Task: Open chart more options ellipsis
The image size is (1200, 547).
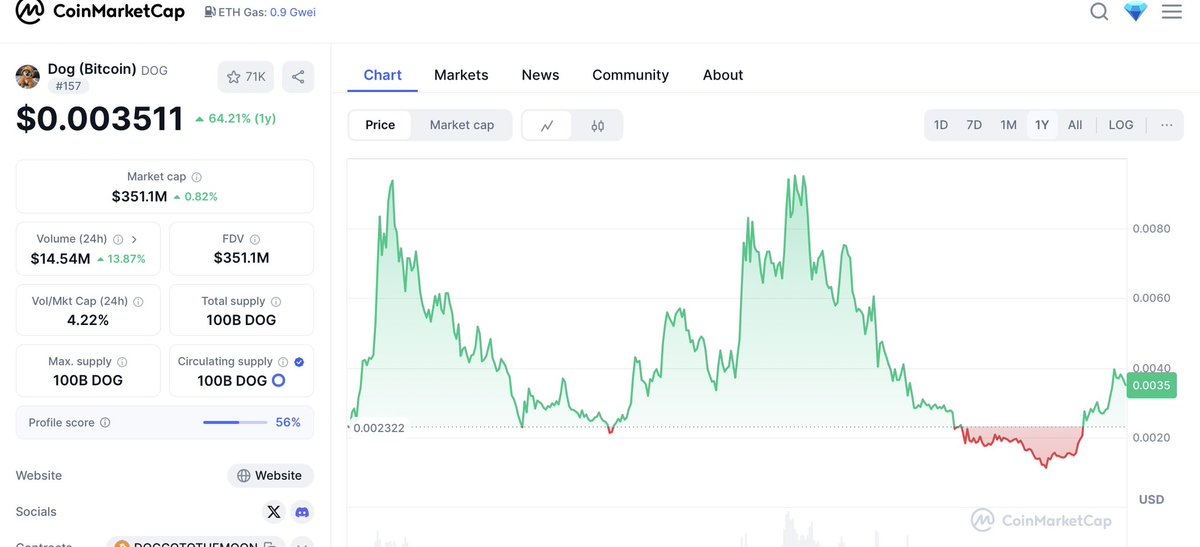Action: [x=1166, y=125]
